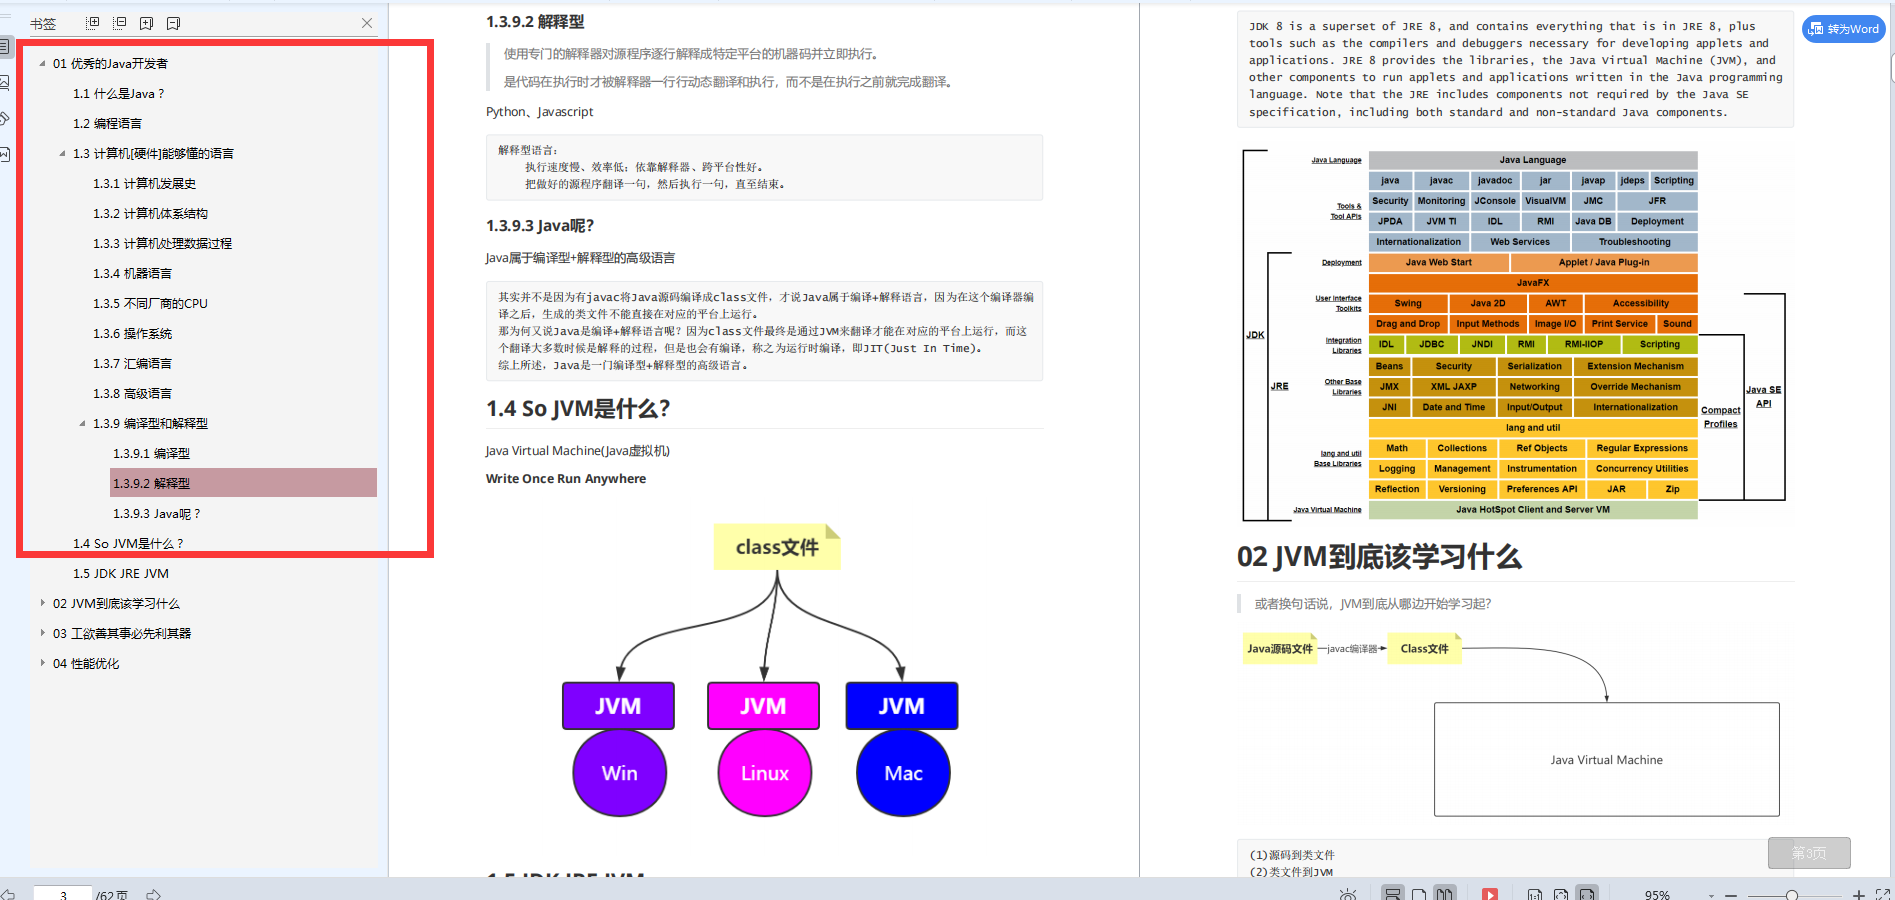Image resolution: width=1895 pixels, height=900 pixels.
Task: Open bookmark 1.3.3 计算机处理数据过程
Action: (162, 243)
